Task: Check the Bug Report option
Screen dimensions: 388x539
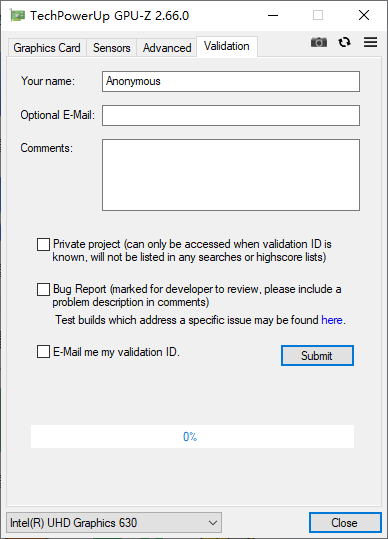Action: [43, 289]
